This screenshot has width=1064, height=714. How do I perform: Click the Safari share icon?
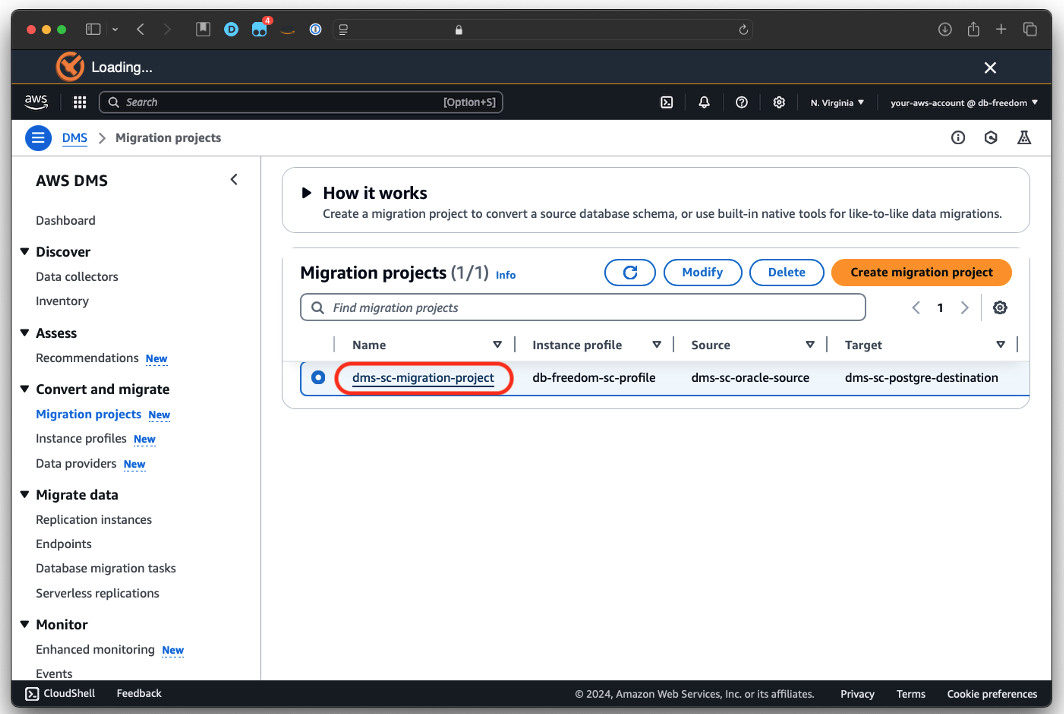click(x=973, y=29)
